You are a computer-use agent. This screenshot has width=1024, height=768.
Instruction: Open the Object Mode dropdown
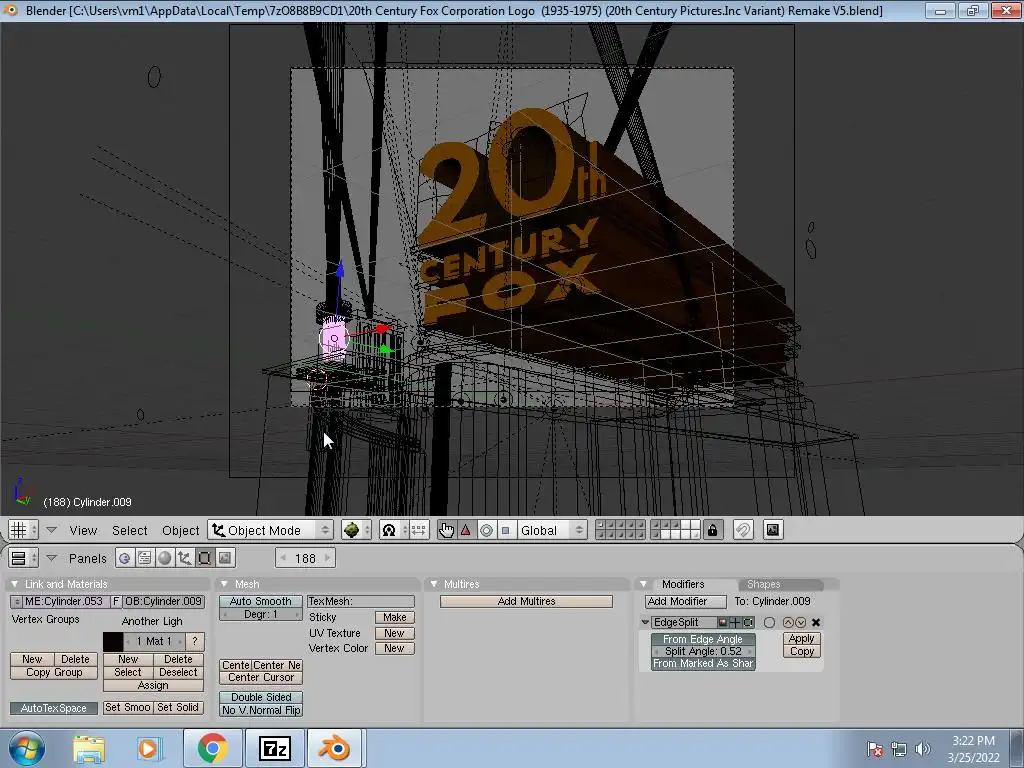tap(271, 530)
